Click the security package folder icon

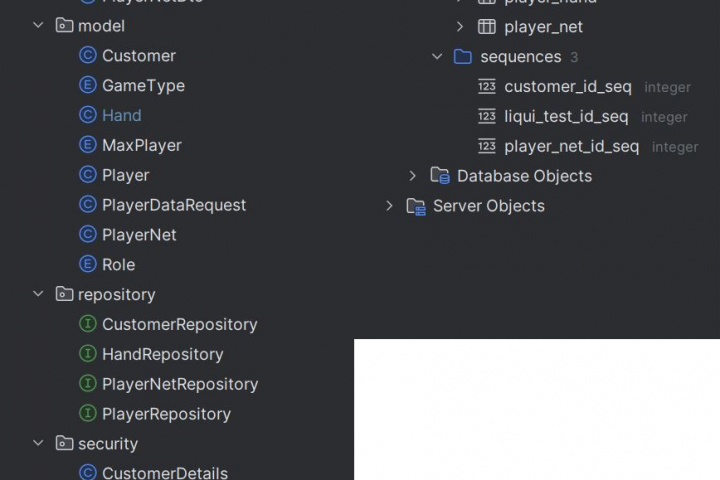click(x=64, y=443)
